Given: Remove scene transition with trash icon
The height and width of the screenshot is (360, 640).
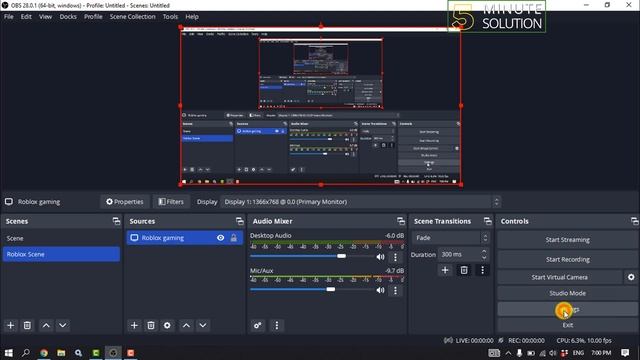Looking at the screenshot, I should (x=464, y=270).
